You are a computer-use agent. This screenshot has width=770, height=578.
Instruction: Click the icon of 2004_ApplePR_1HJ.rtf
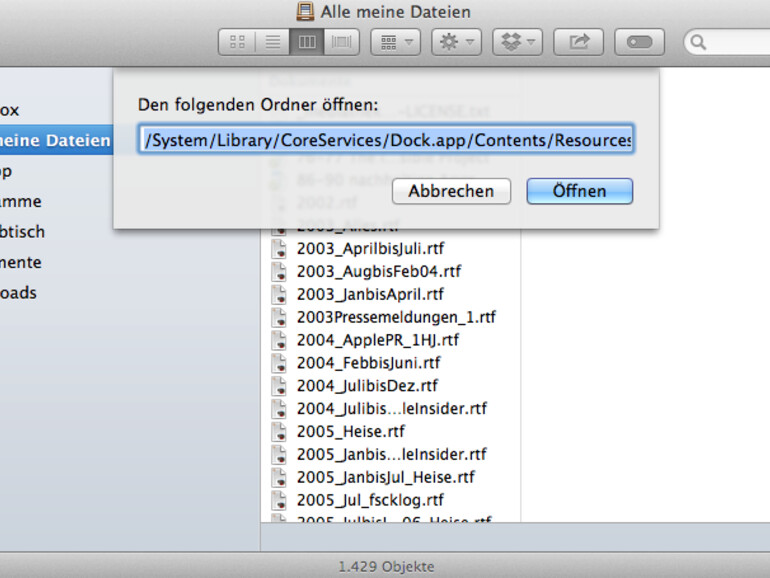point(279,340)
